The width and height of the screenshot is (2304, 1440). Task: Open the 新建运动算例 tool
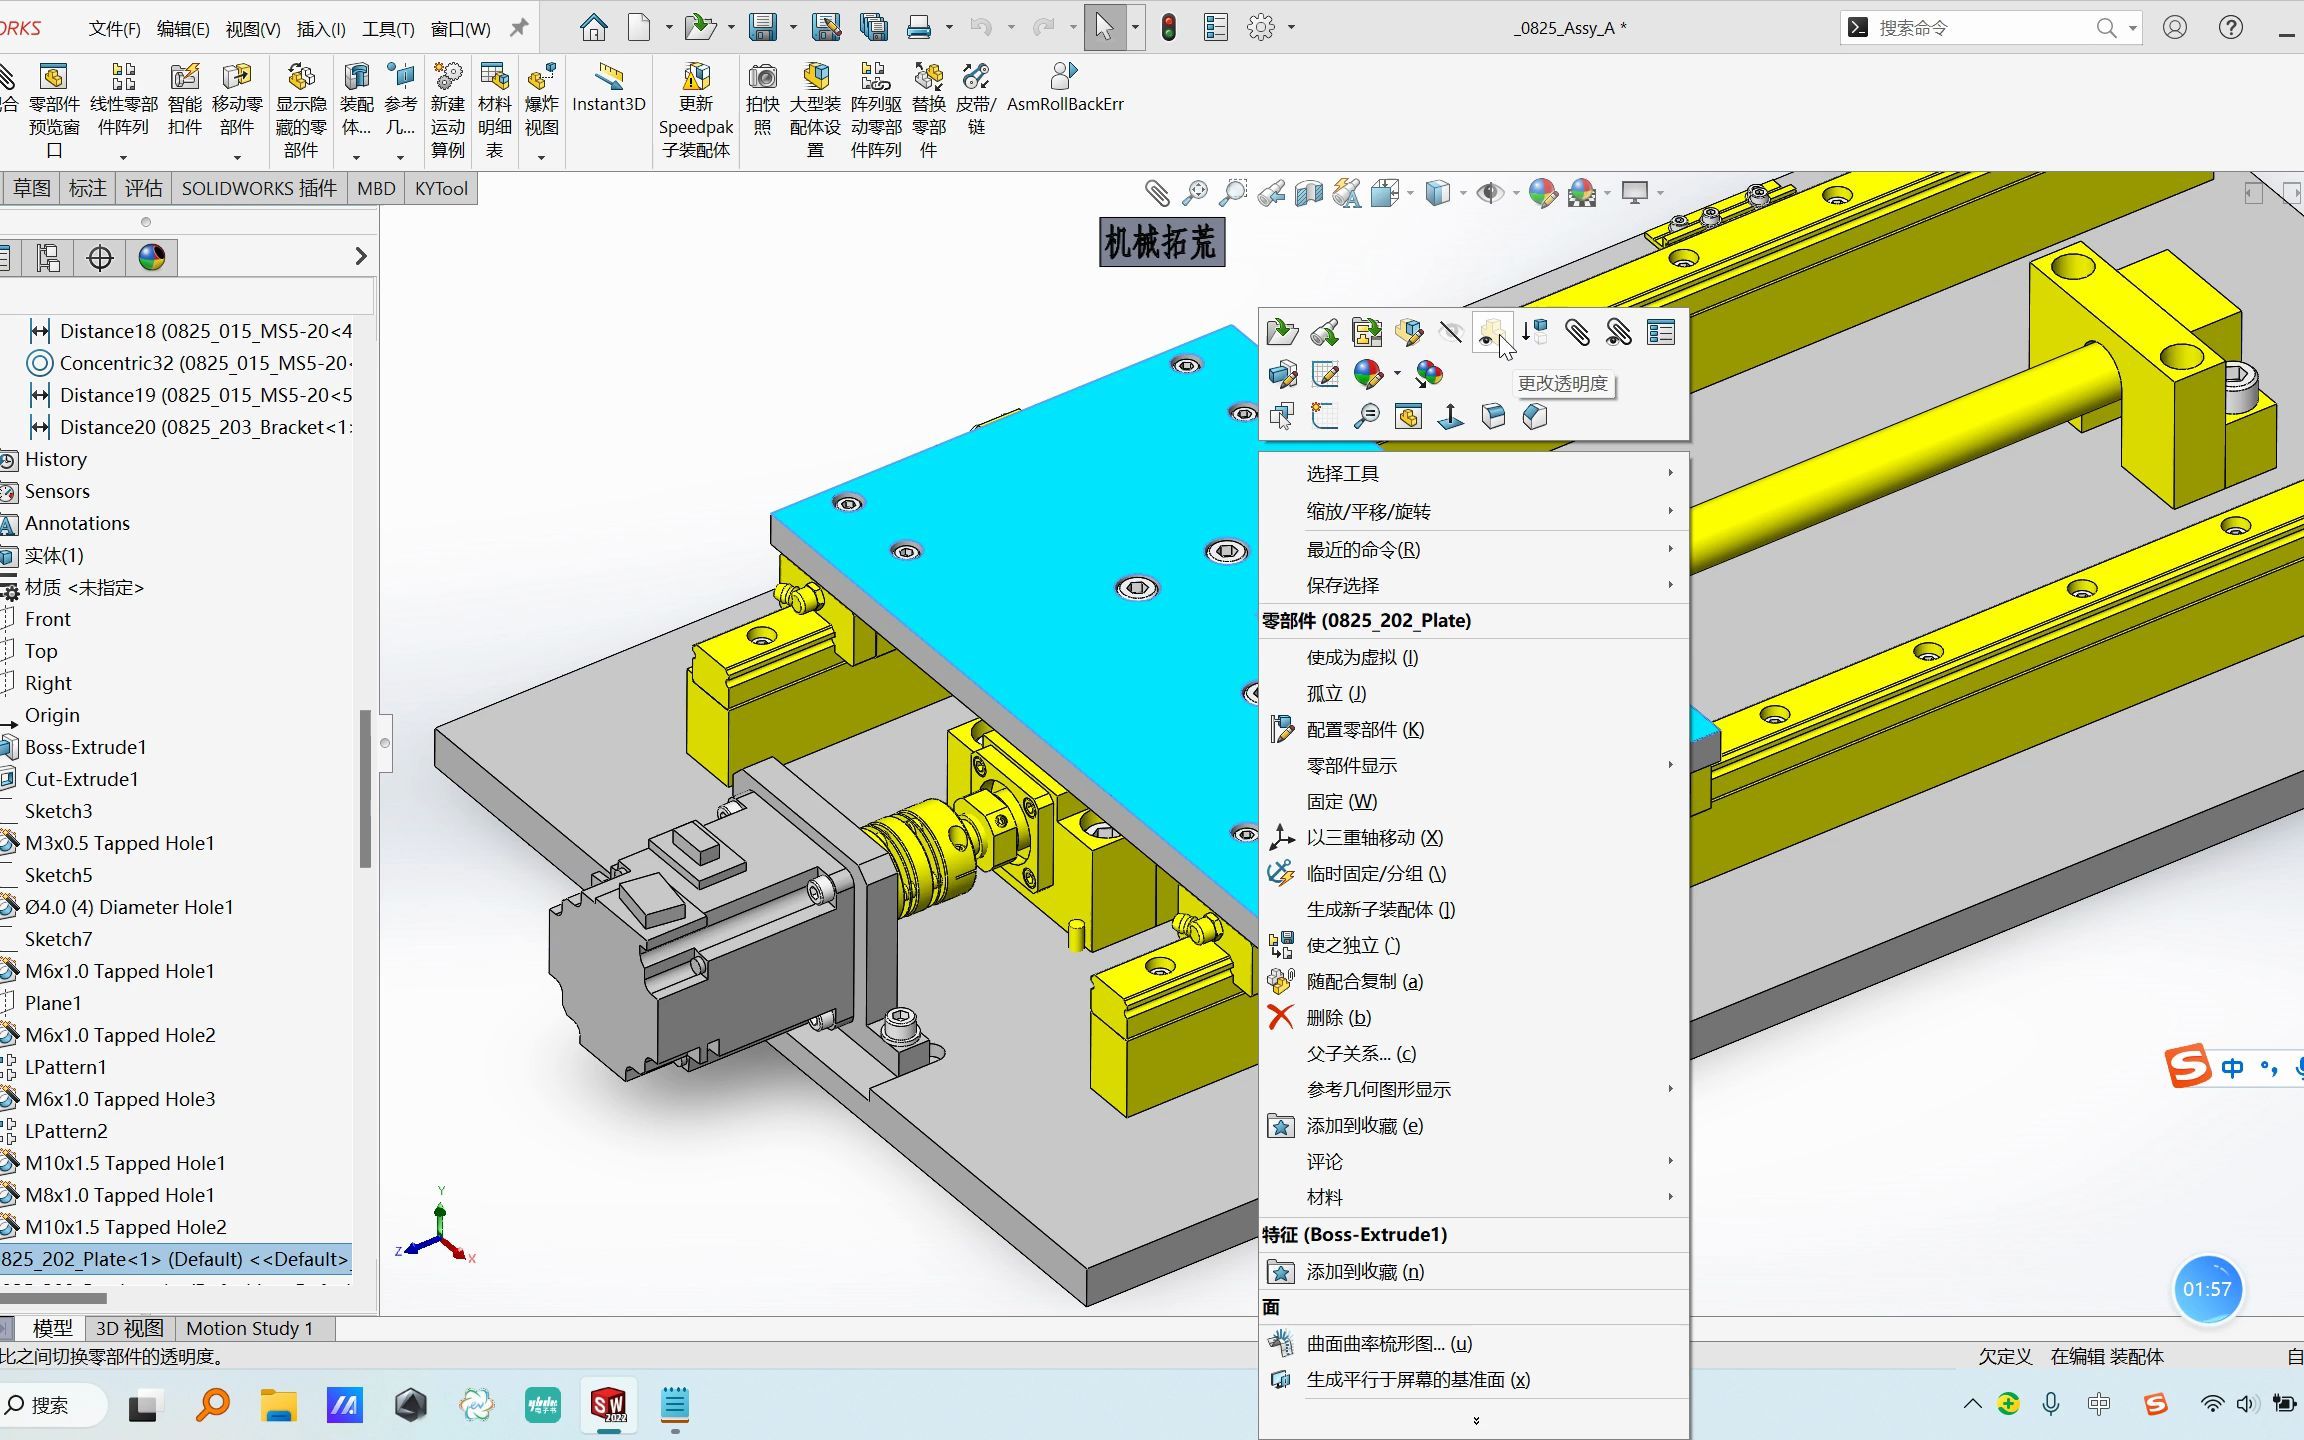tap(448, 100)
